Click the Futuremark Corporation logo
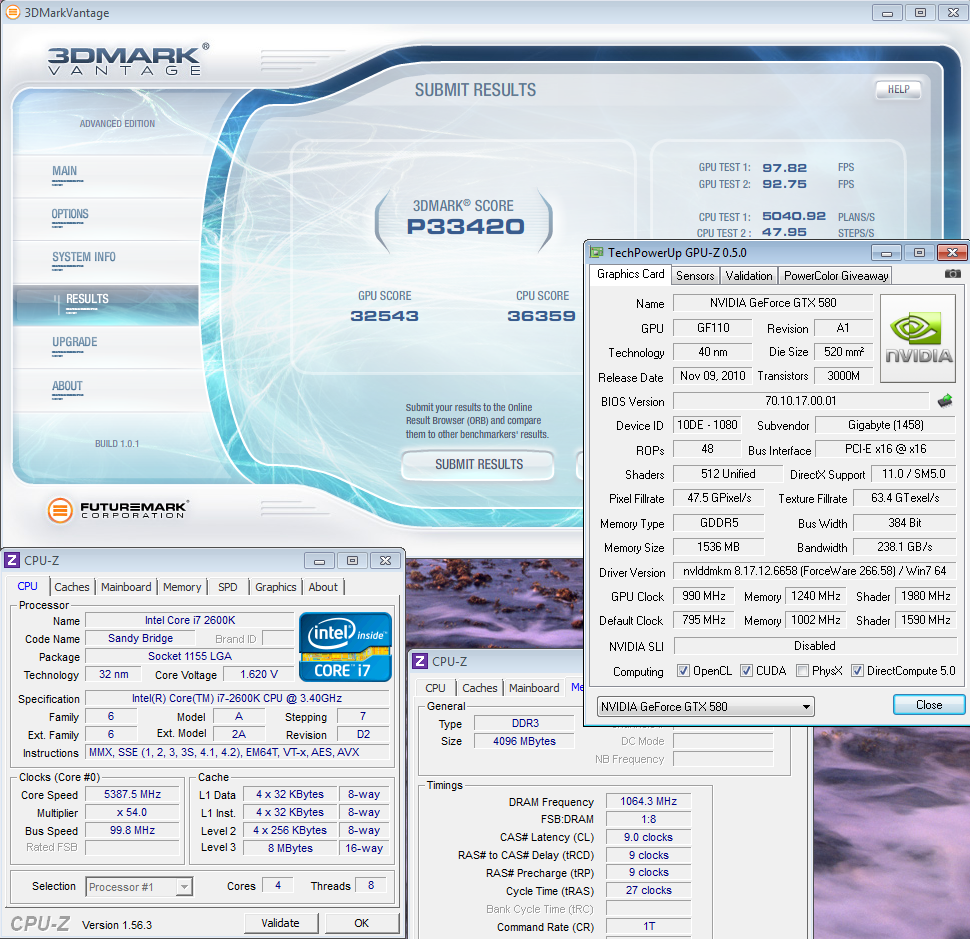 pyautogui.click(x=117, y=510)
